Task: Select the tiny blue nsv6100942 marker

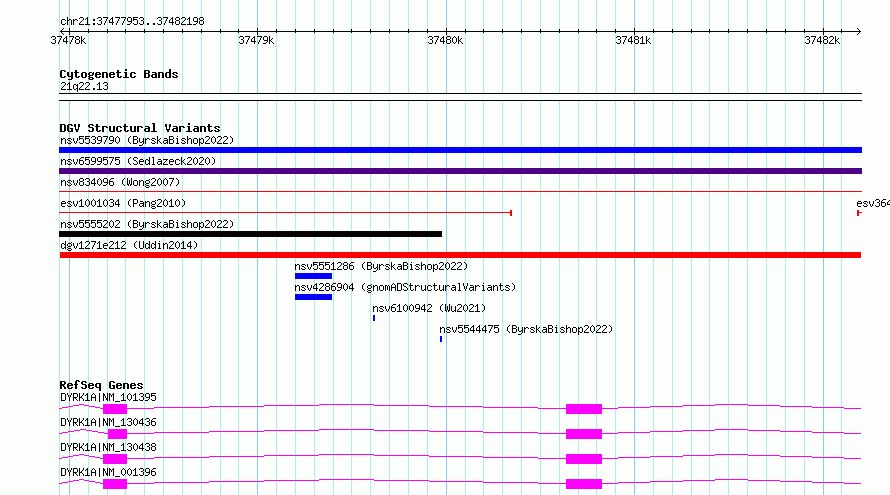Action: click(373, 318)
